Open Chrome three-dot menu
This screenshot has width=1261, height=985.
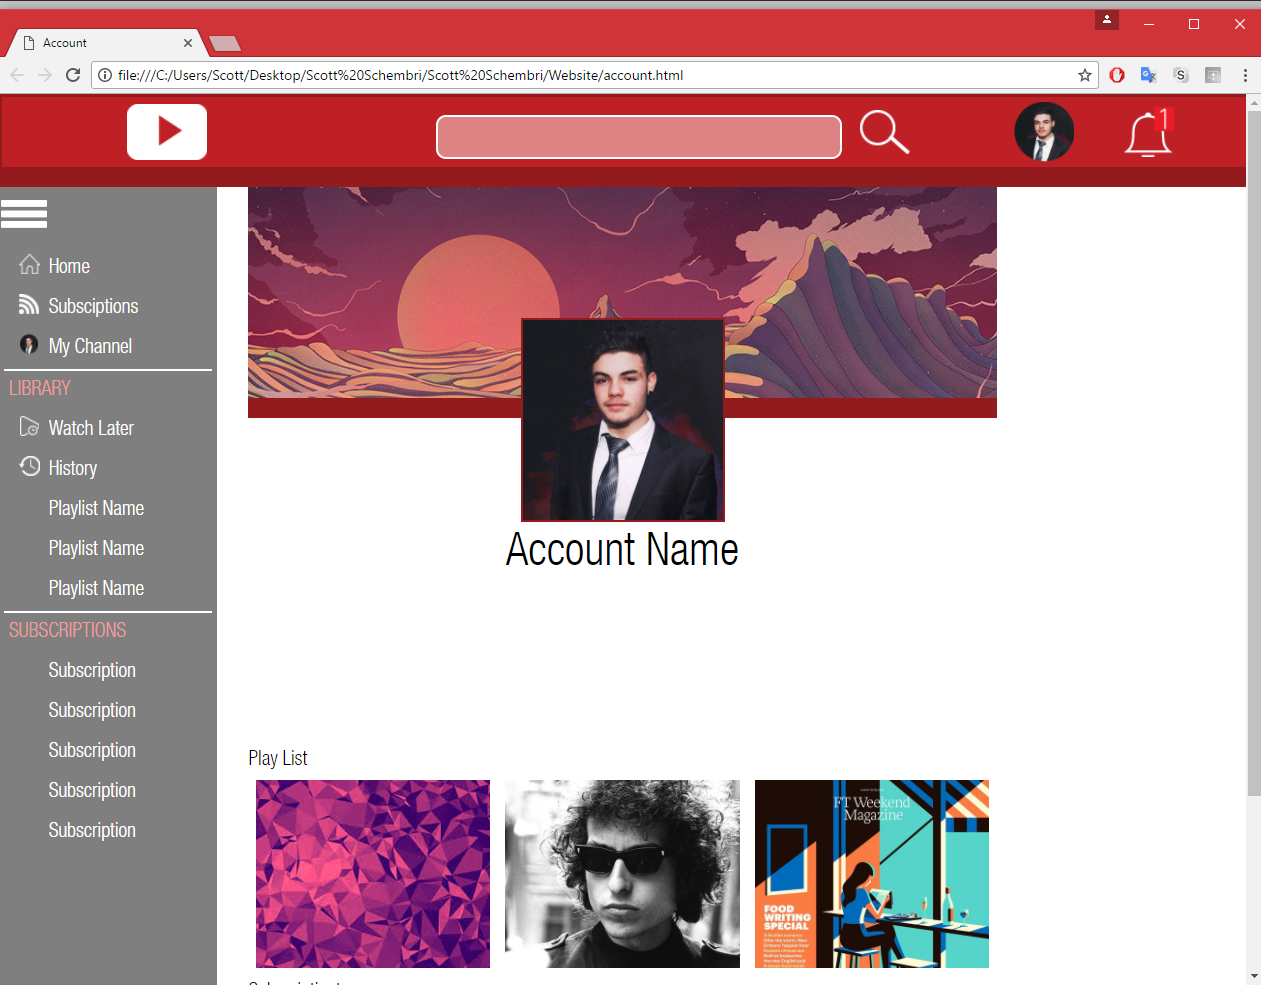[x=1245, y=75]
